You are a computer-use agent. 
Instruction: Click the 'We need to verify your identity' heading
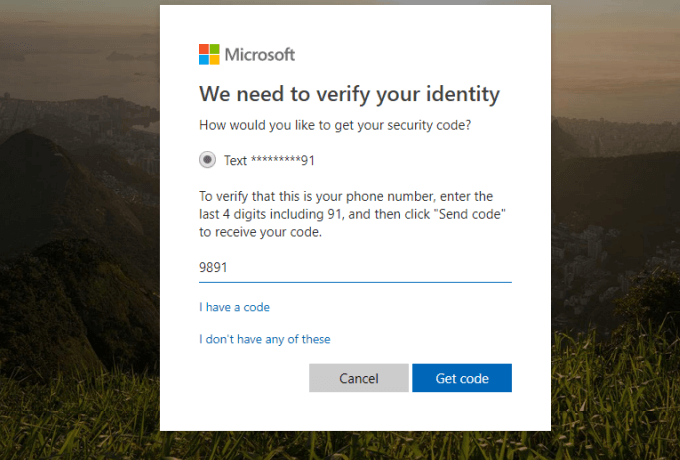pos(349,95)
